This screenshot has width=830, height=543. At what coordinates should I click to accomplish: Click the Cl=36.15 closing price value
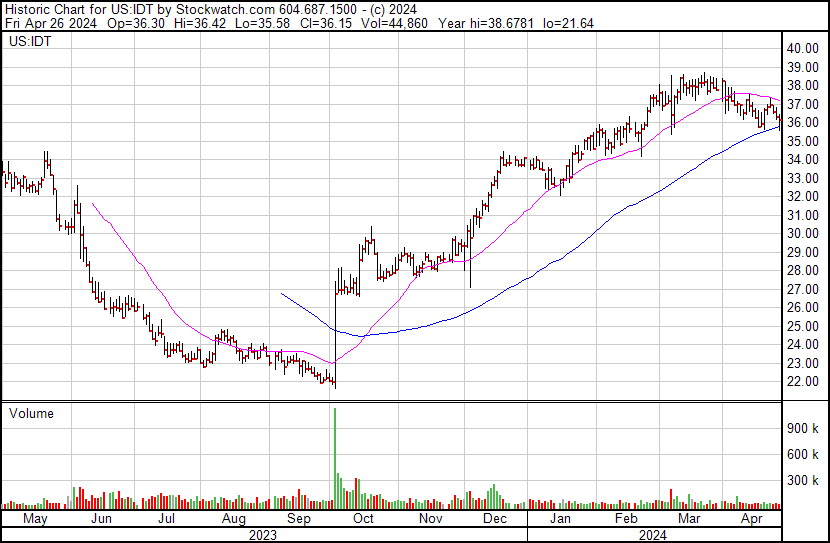click(x=326, y=23)
